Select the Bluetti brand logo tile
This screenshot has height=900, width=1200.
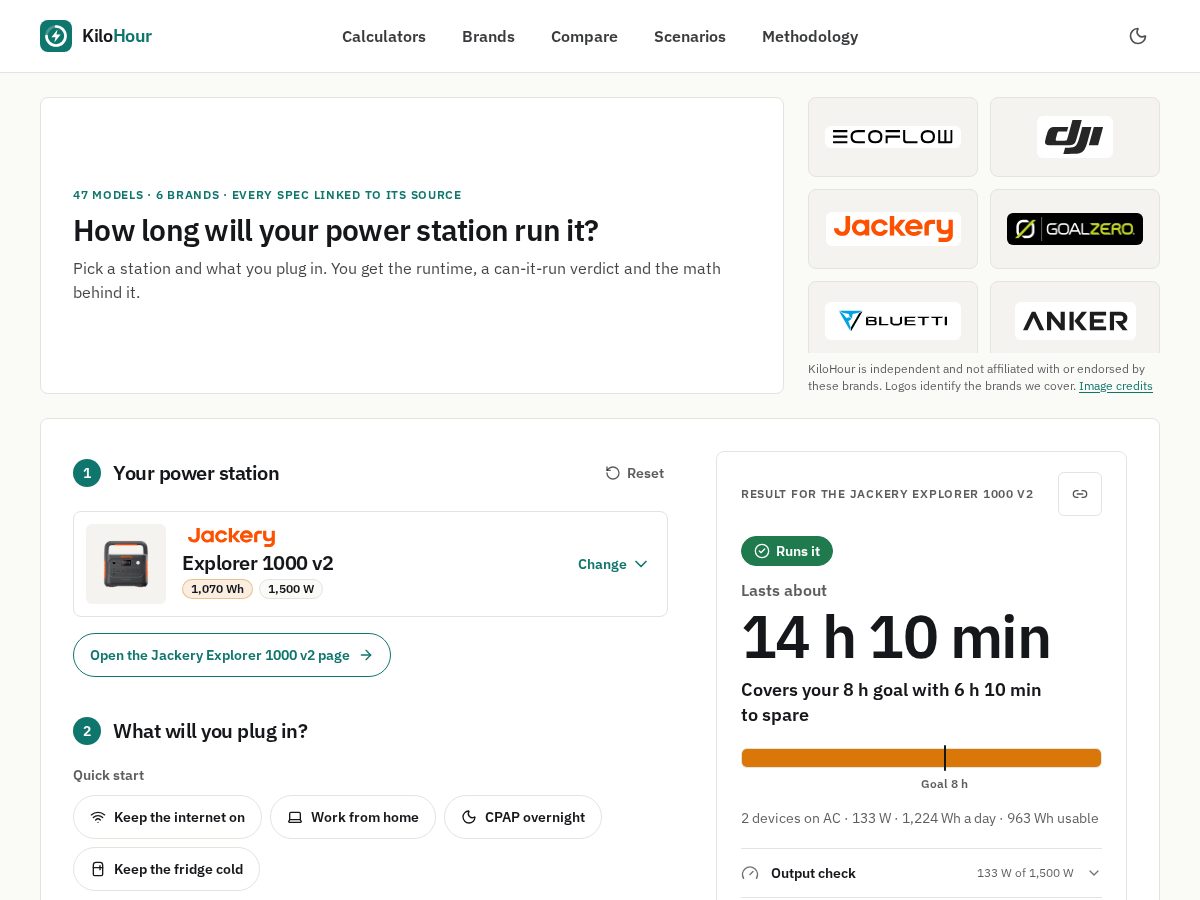[x=893, y=317]
